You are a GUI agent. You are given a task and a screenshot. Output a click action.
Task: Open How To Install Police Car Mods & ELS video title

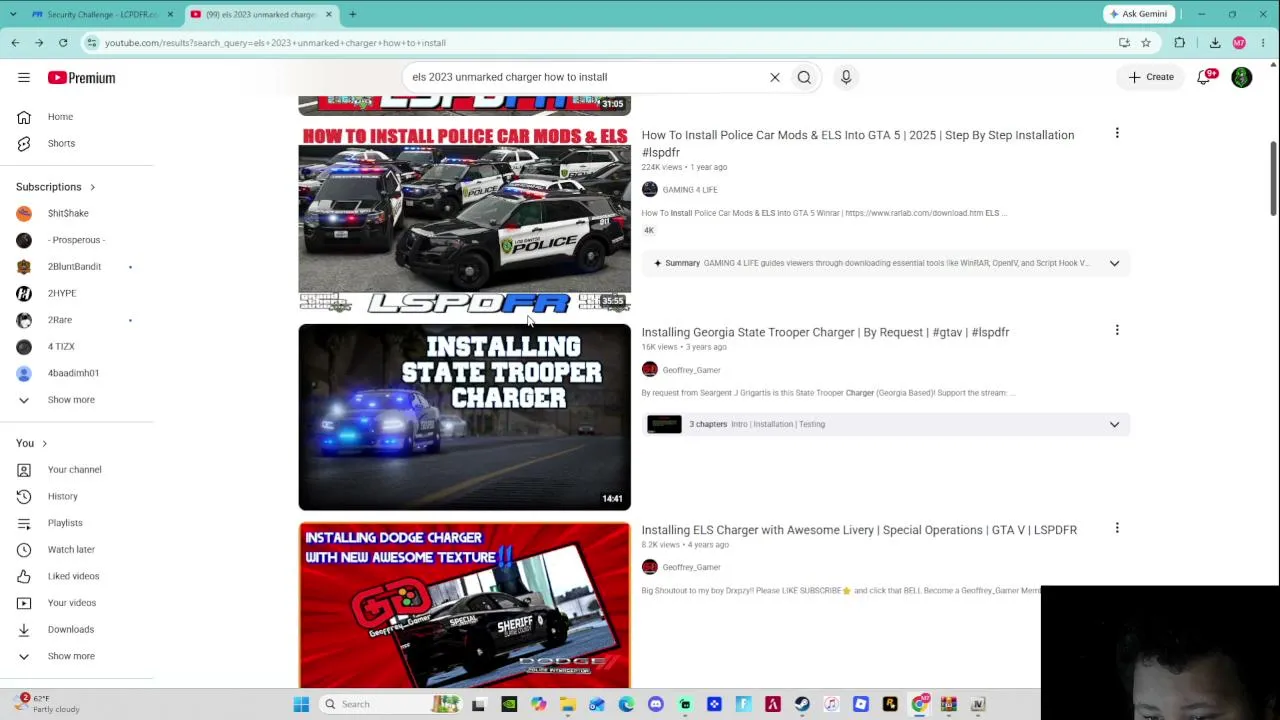click(858, 144)
